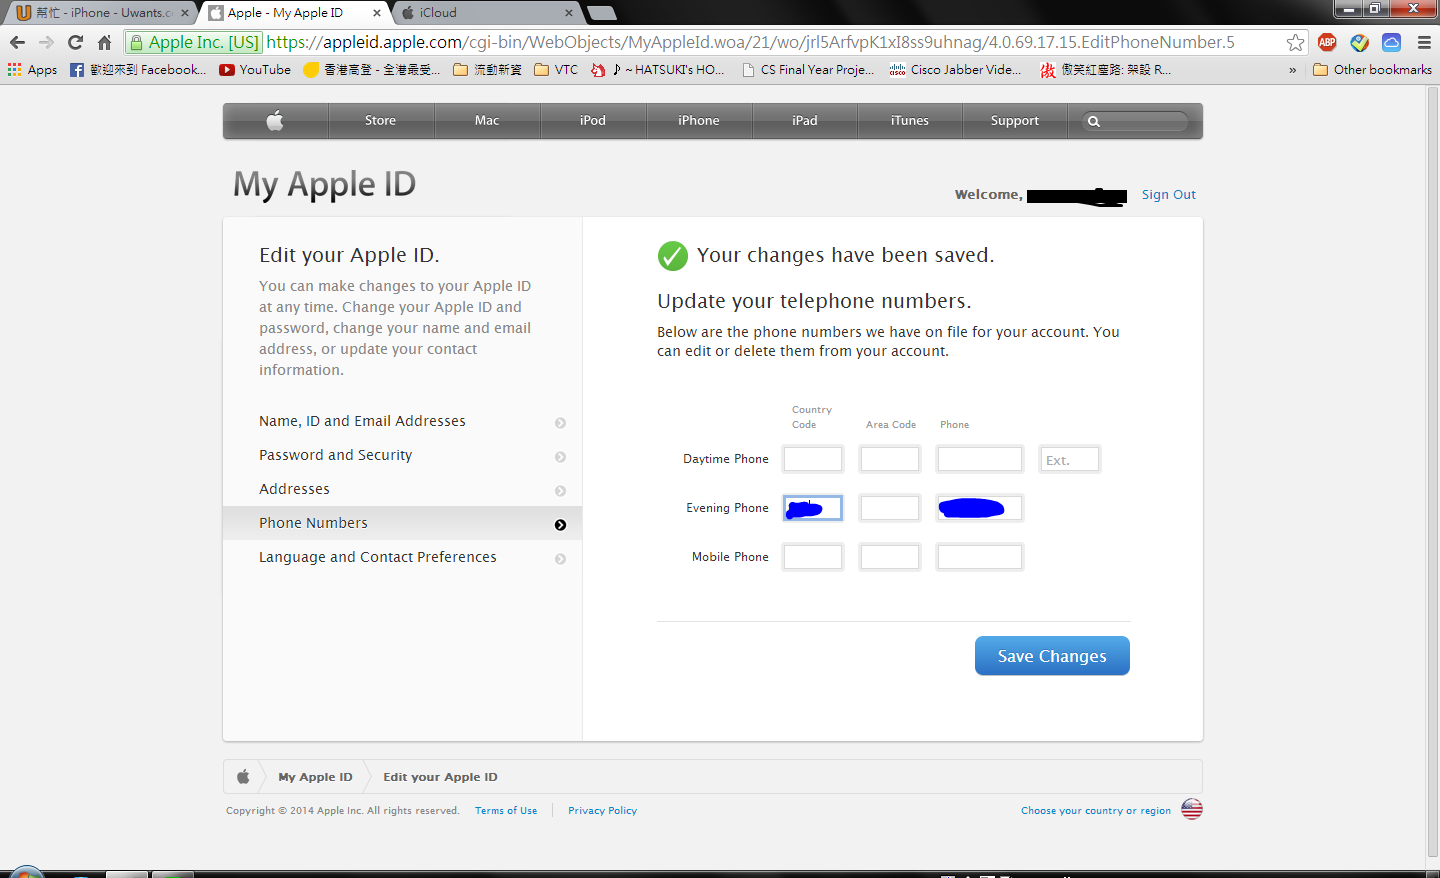This screenshot has width=1440, height=878.
Task: Click the Evening Phone country code field
Action: 813,508
